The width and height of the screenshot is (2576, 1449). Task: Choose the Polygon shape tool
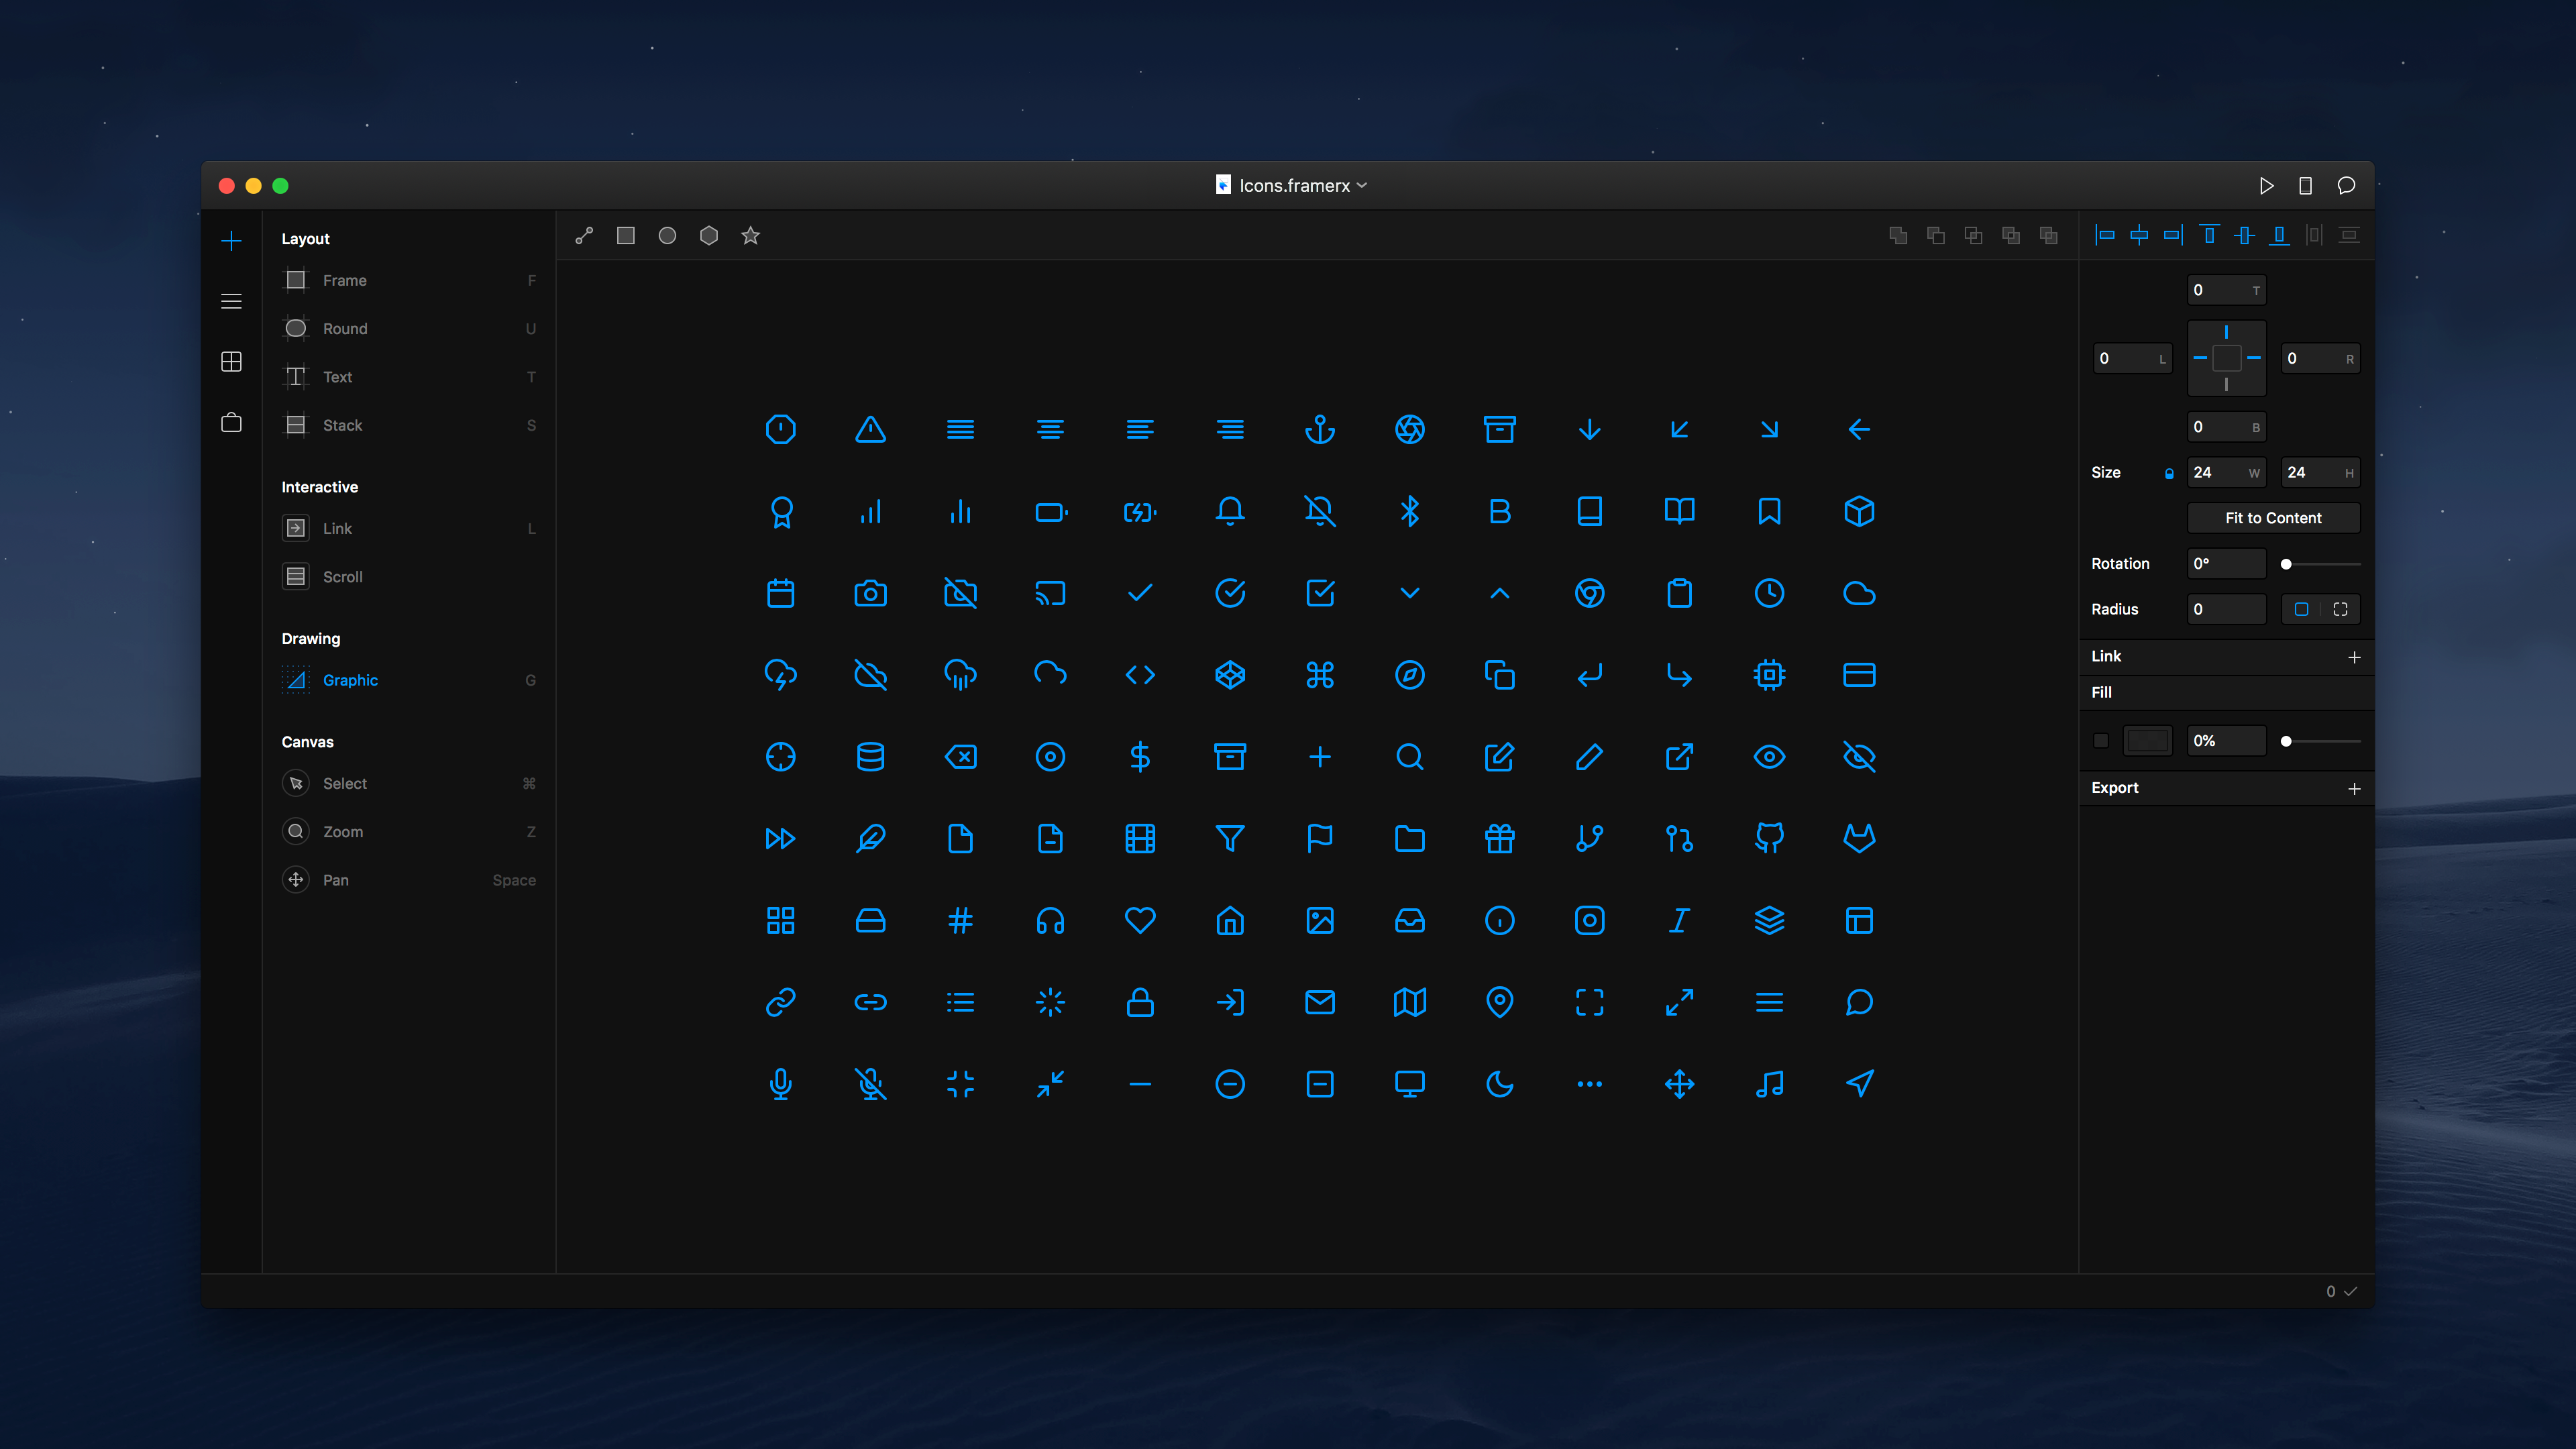pos(709,236)
